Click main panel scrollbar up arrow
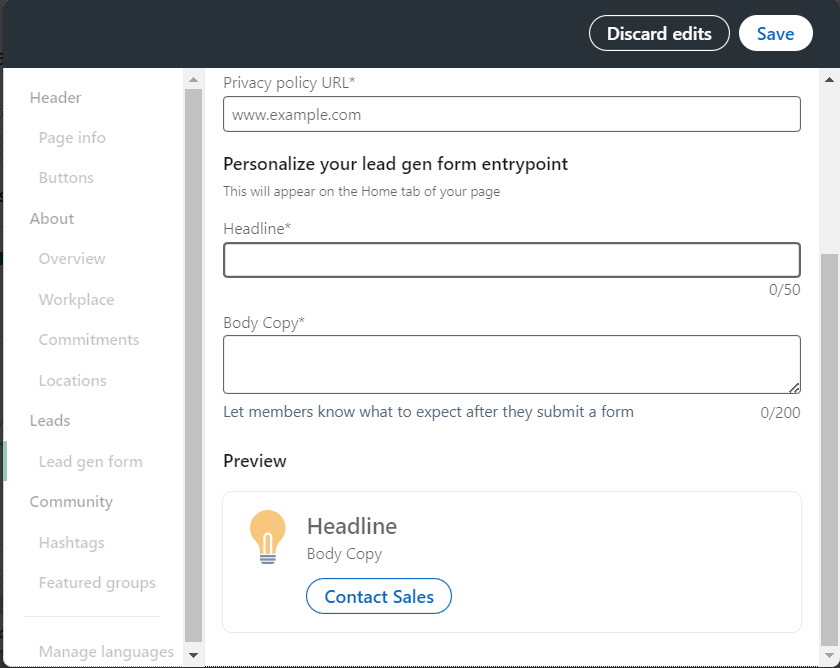This screenshot has width=840, height=668. (x=829, y=80)
